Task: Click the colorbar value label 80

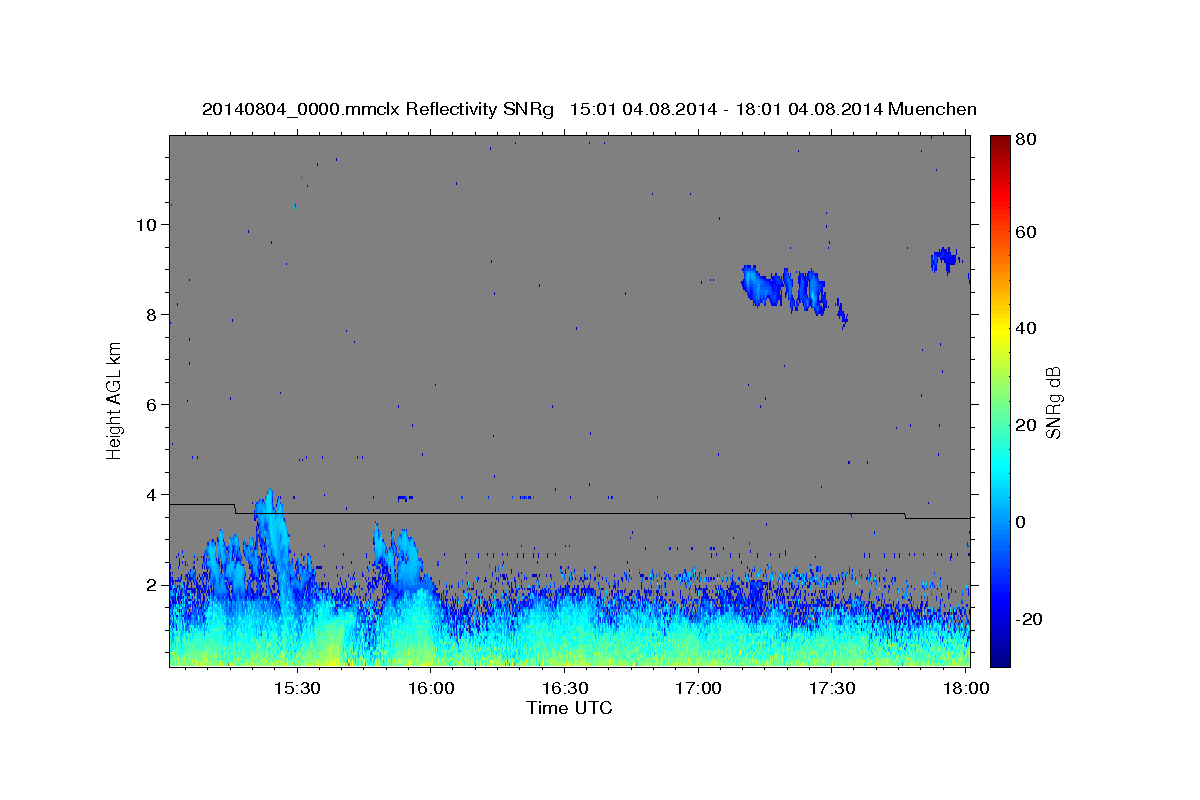Action: pos(1027,139)
